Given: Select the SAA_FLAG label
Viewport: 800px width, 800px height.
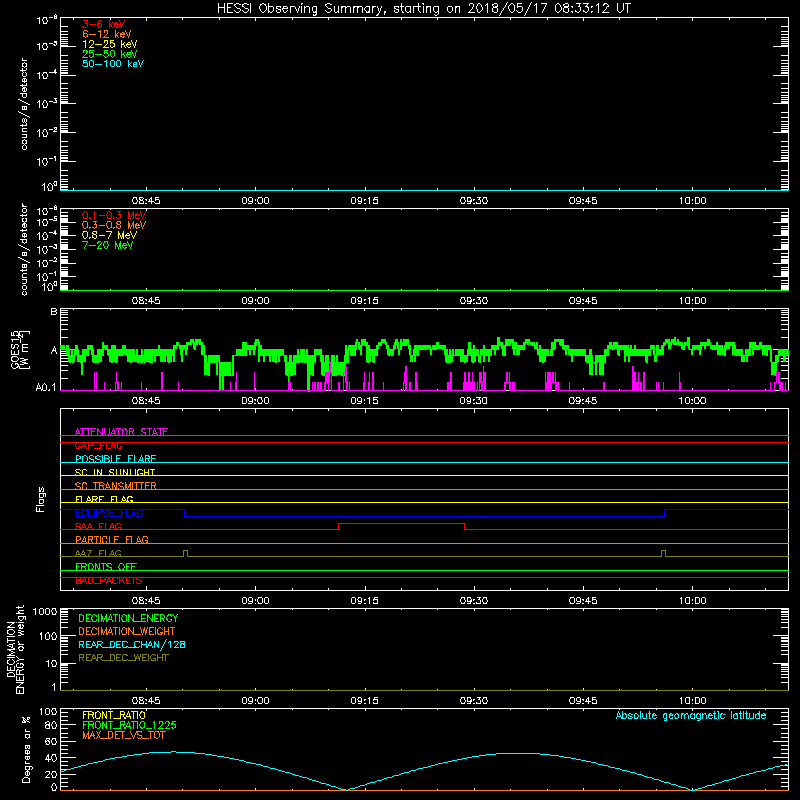Looking at the screenshot, I should coord(98,526).
